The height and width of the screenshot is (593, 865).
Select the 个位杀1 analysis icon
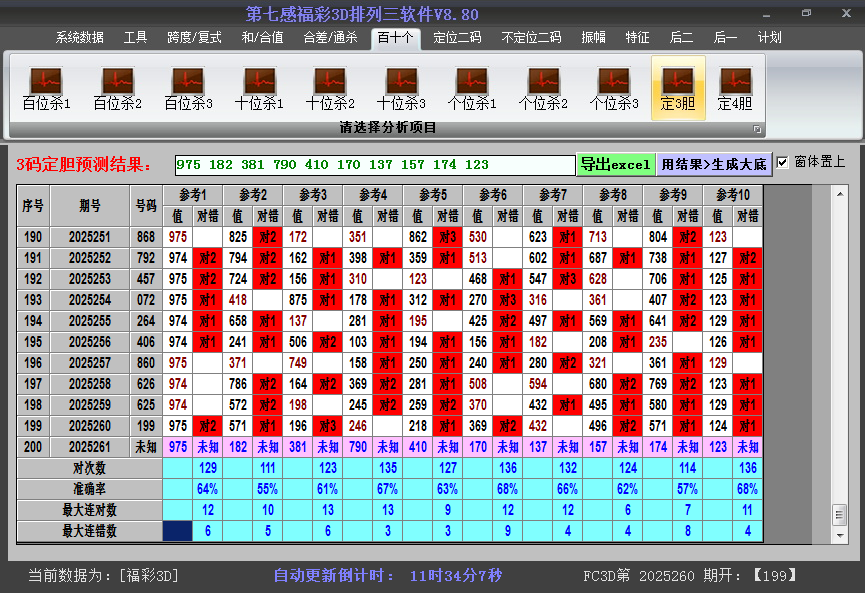pos(472,88)
